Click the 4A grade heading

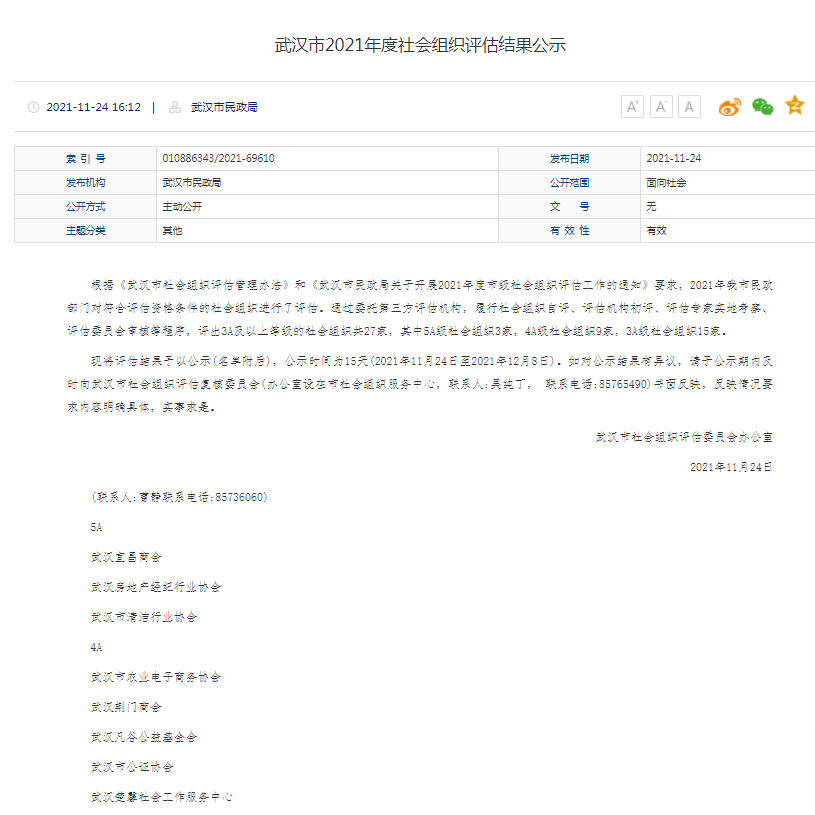(x=96, y=647)
